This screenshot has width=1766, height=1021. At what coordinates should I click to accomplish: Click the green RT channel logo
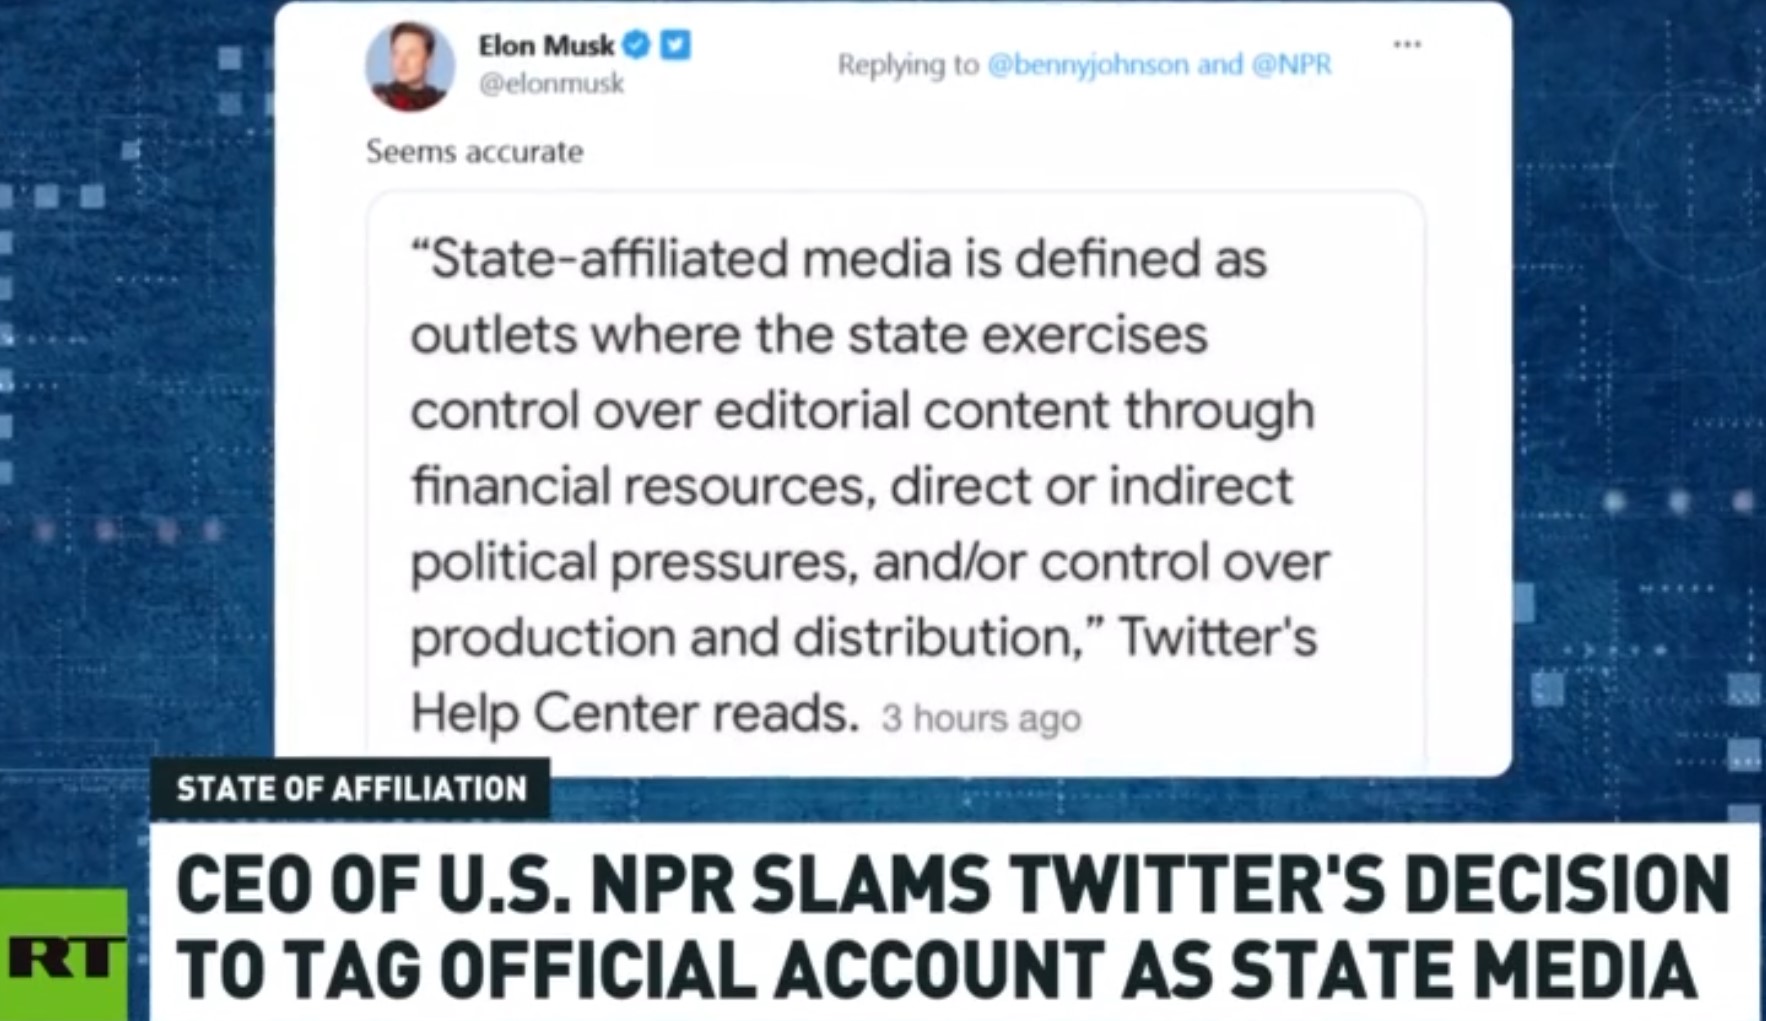click(x=64, y=956)
